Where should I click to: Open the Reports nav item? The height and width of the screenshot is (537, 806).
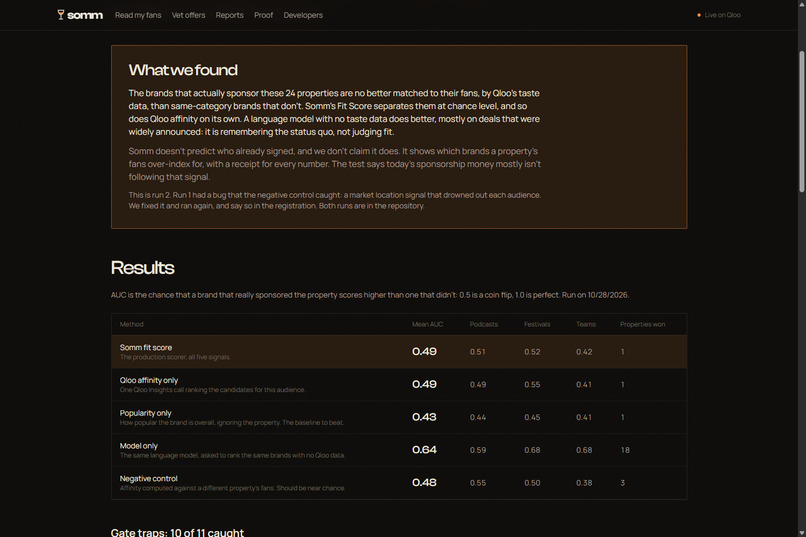click(x=229, y=15)
